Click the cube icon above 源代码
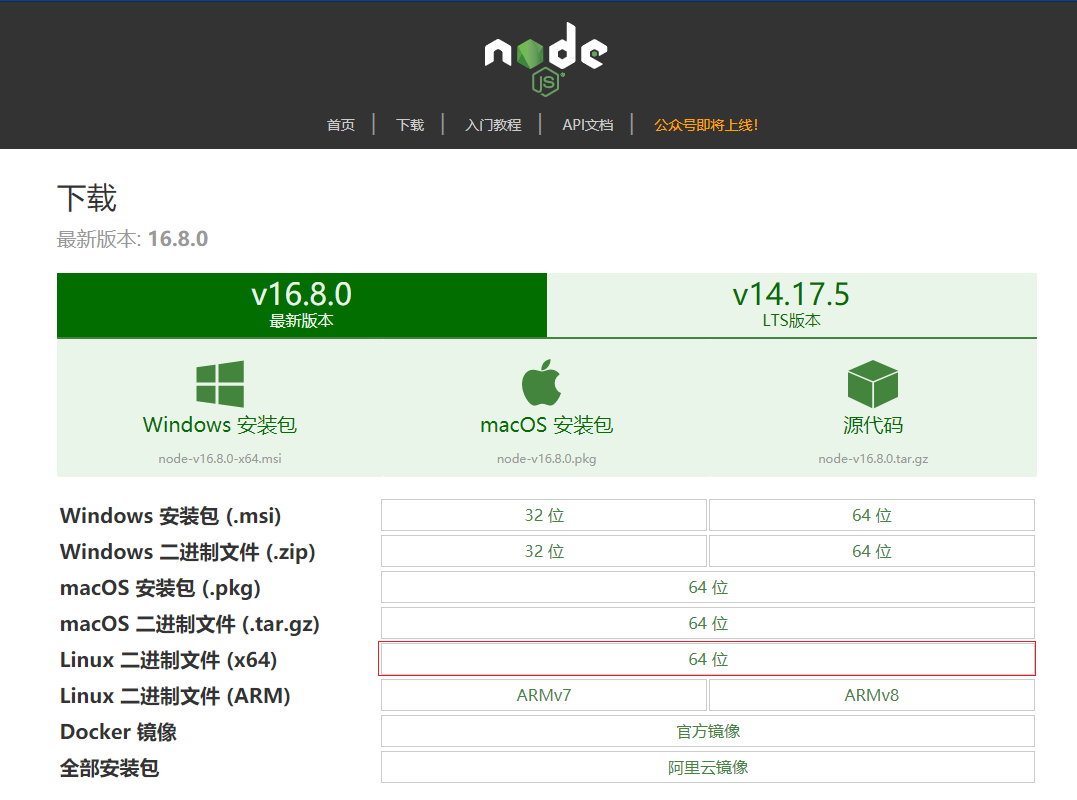The width and height of the screenshot is (1077, 800). 872,382
